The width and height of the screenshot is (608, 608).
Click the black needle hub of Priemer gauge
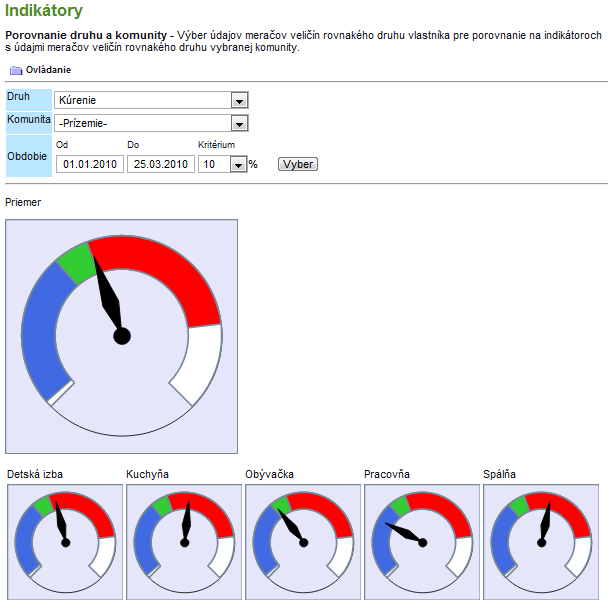pos(122,336)
